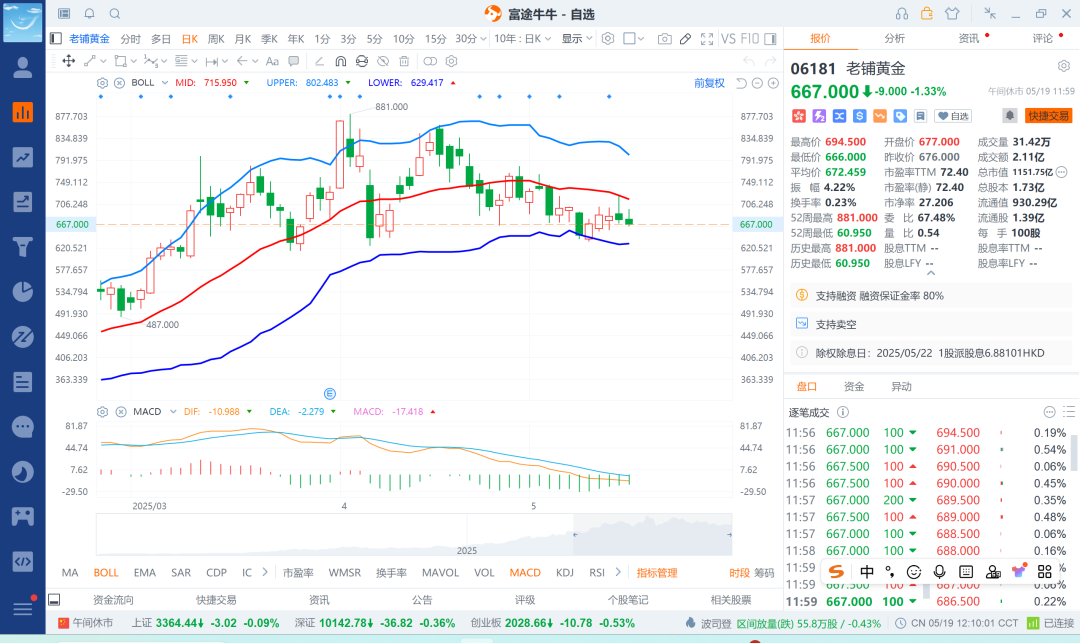
Task: Open 指标管理 indicator management
Action: 657,573
